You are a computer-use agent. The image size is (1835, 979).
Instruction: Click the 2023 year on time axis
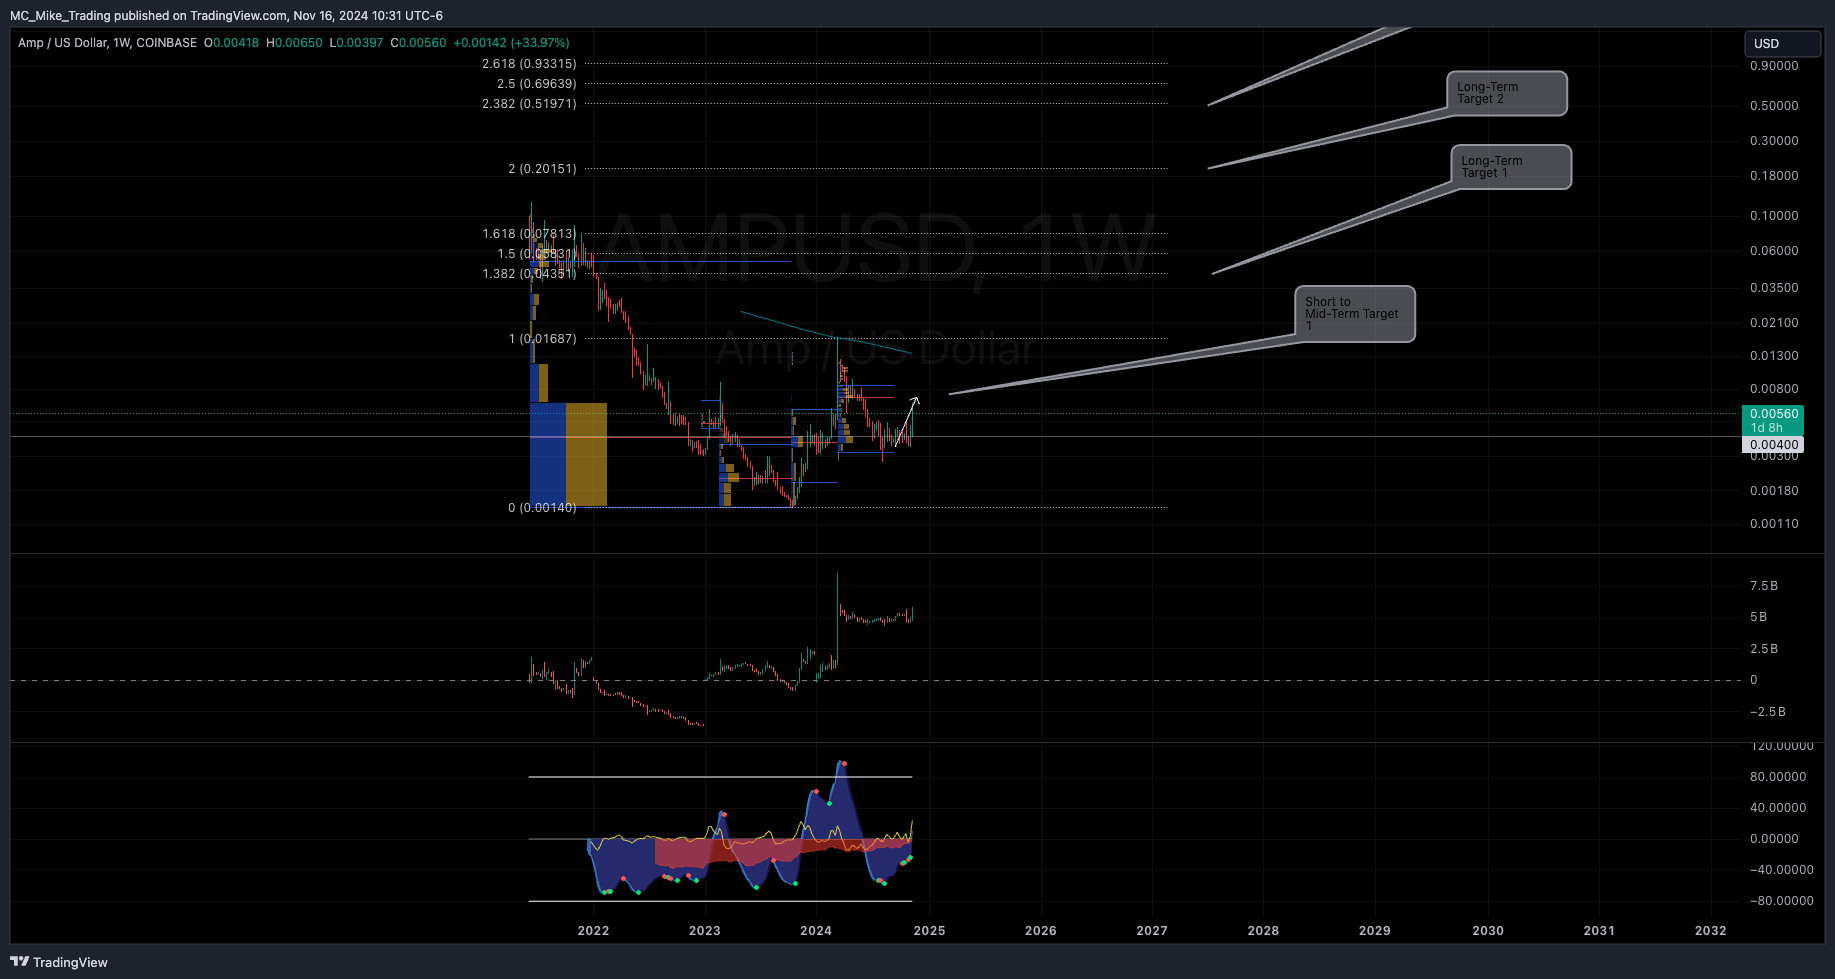coord(705,931)
